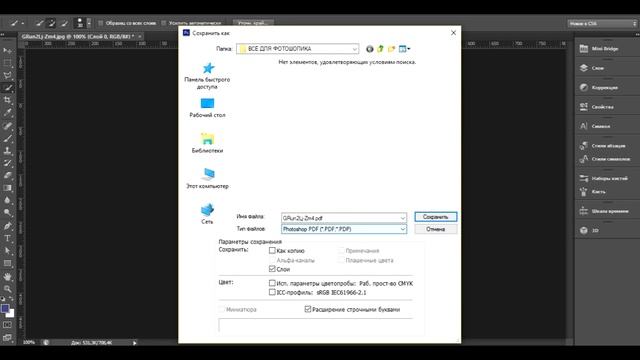This screenshot has height=360, width=640.
Task: Select the Move tool
Action: (x=7, y=51)
